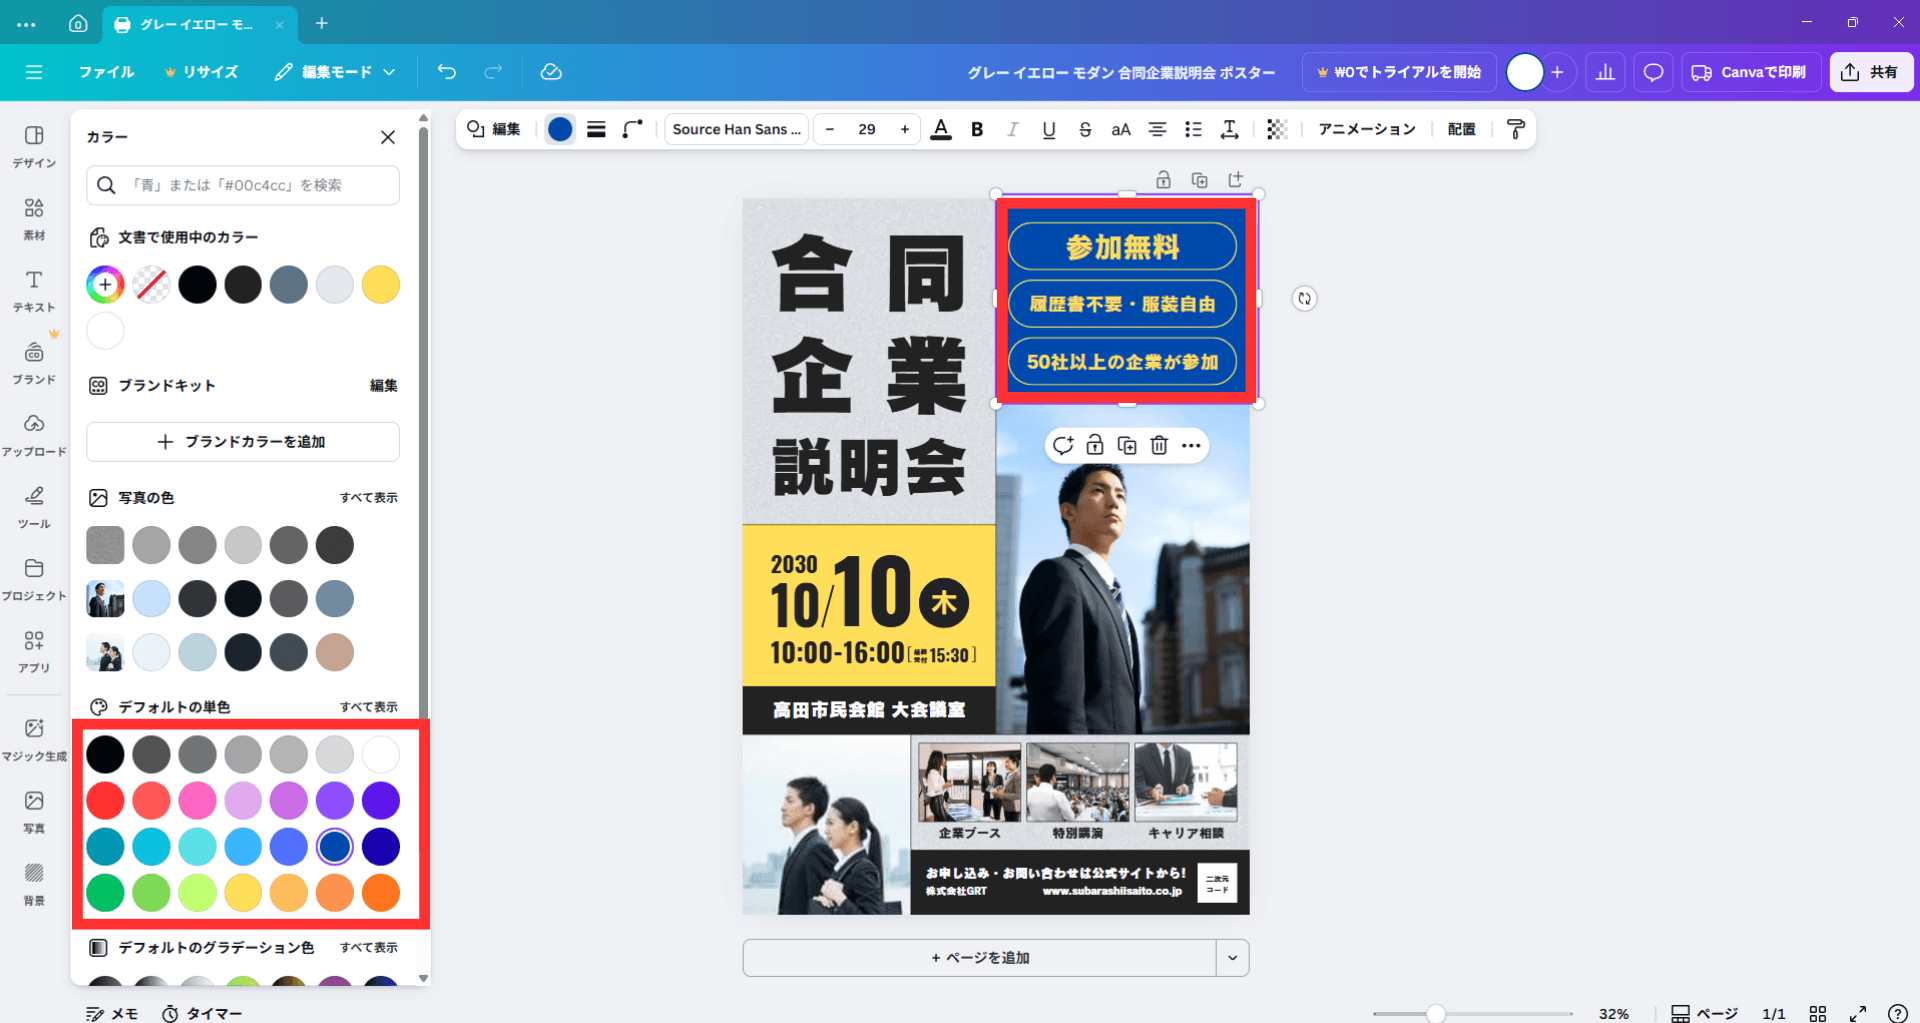
Task: Open the comments speech bubble icon
Action: 1653,72
